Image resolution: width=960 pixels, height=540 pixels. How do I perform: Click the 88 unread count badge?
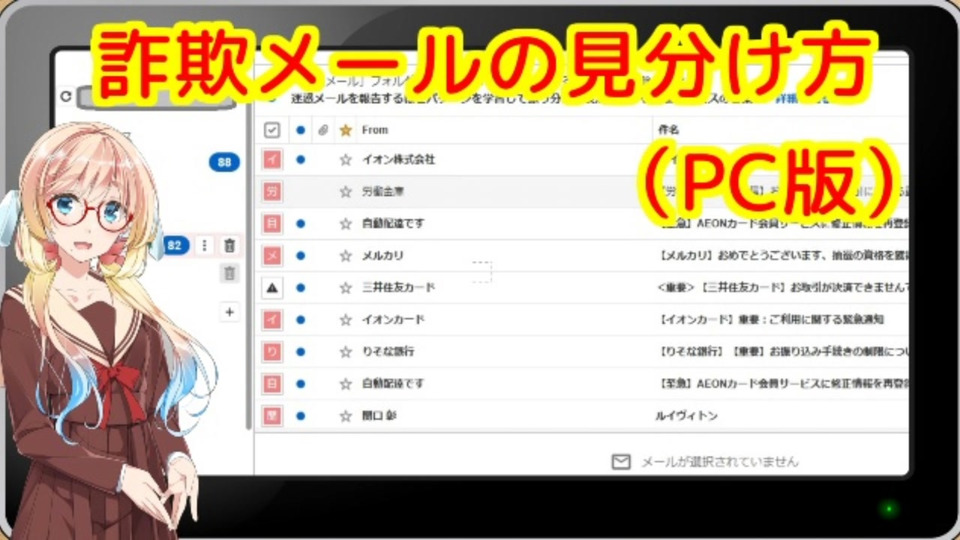(x=224, y=162)
